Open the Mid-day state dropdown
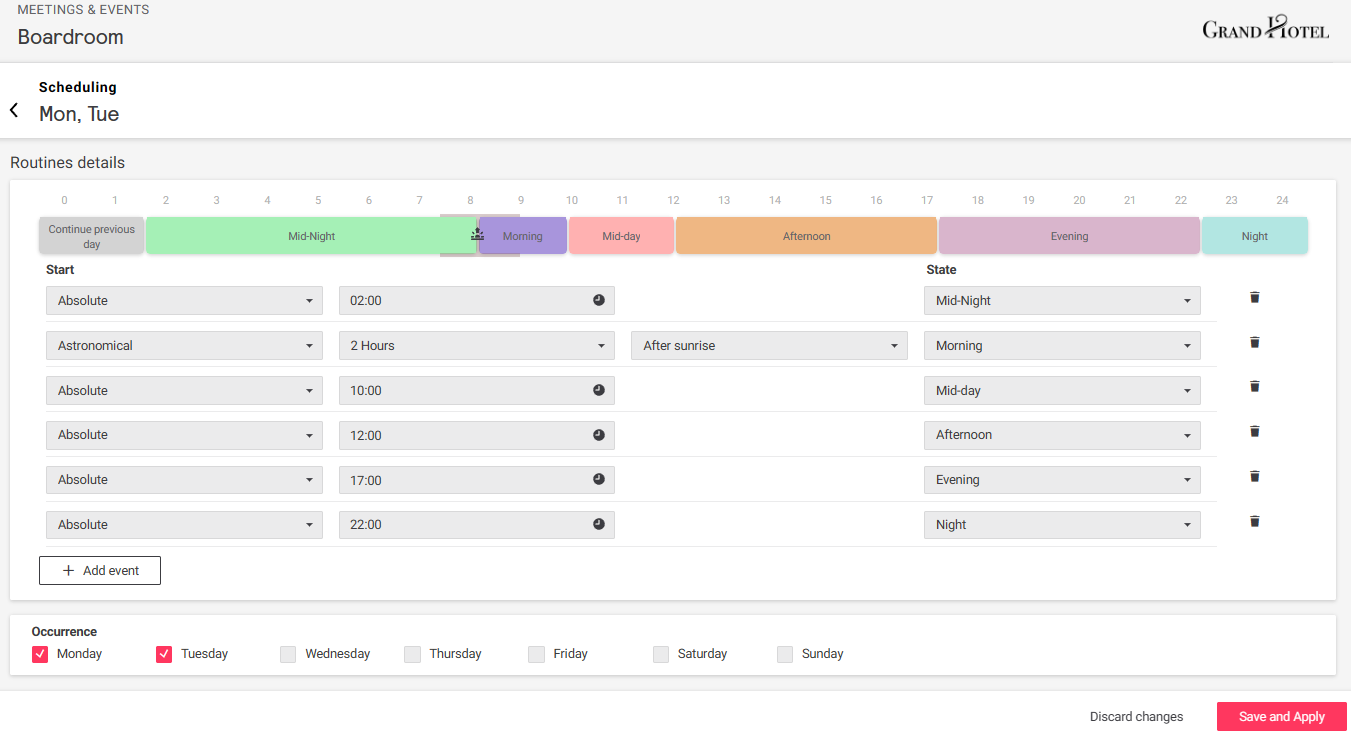The image size is (1351, 736). pos(1062,390)
